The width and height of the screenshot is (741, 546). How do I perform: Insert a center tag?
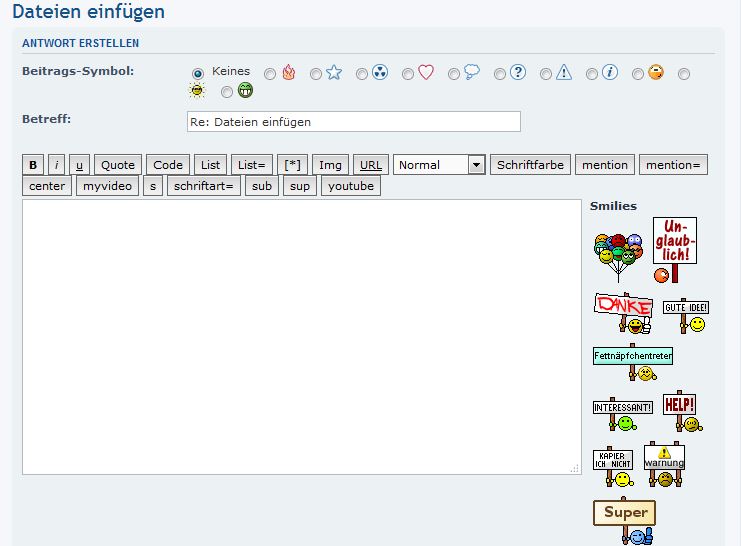click(x=47, y=186)
